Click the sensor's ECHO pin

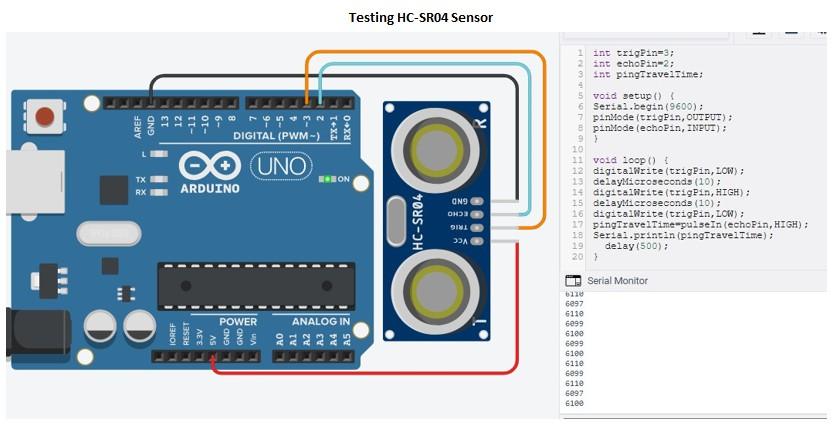pyautogui.click(x=477, y=214)
